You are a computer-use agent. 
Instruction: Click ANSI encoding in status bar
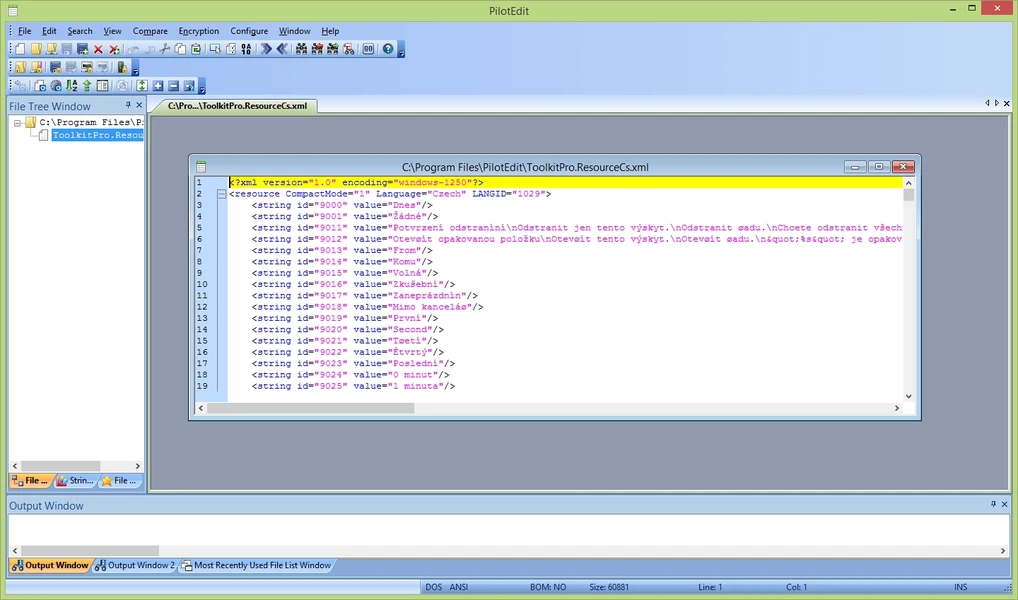pos(459,587)
